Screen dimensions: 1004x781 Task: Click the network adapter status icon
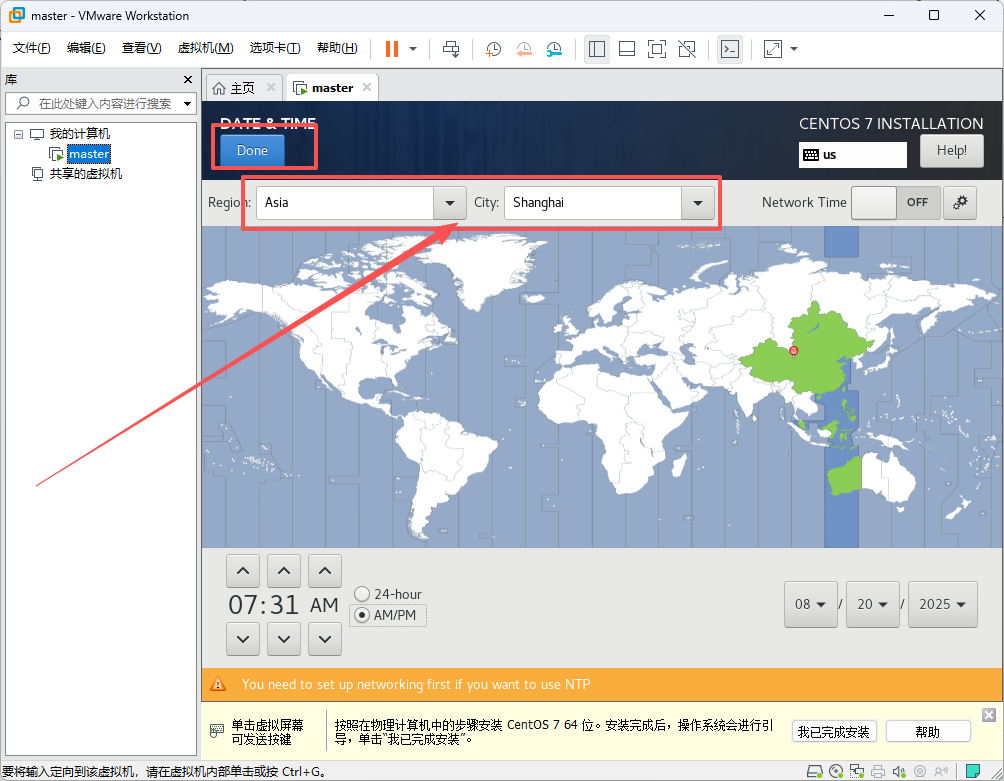(857, 771)
